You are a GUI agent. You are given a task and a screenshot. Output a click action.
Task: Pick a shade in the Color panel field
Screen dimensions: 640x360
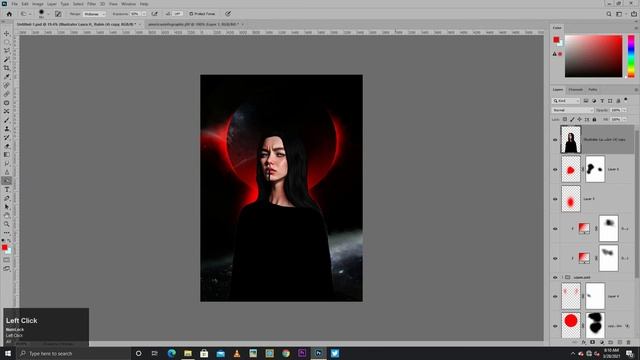[593, 56]
